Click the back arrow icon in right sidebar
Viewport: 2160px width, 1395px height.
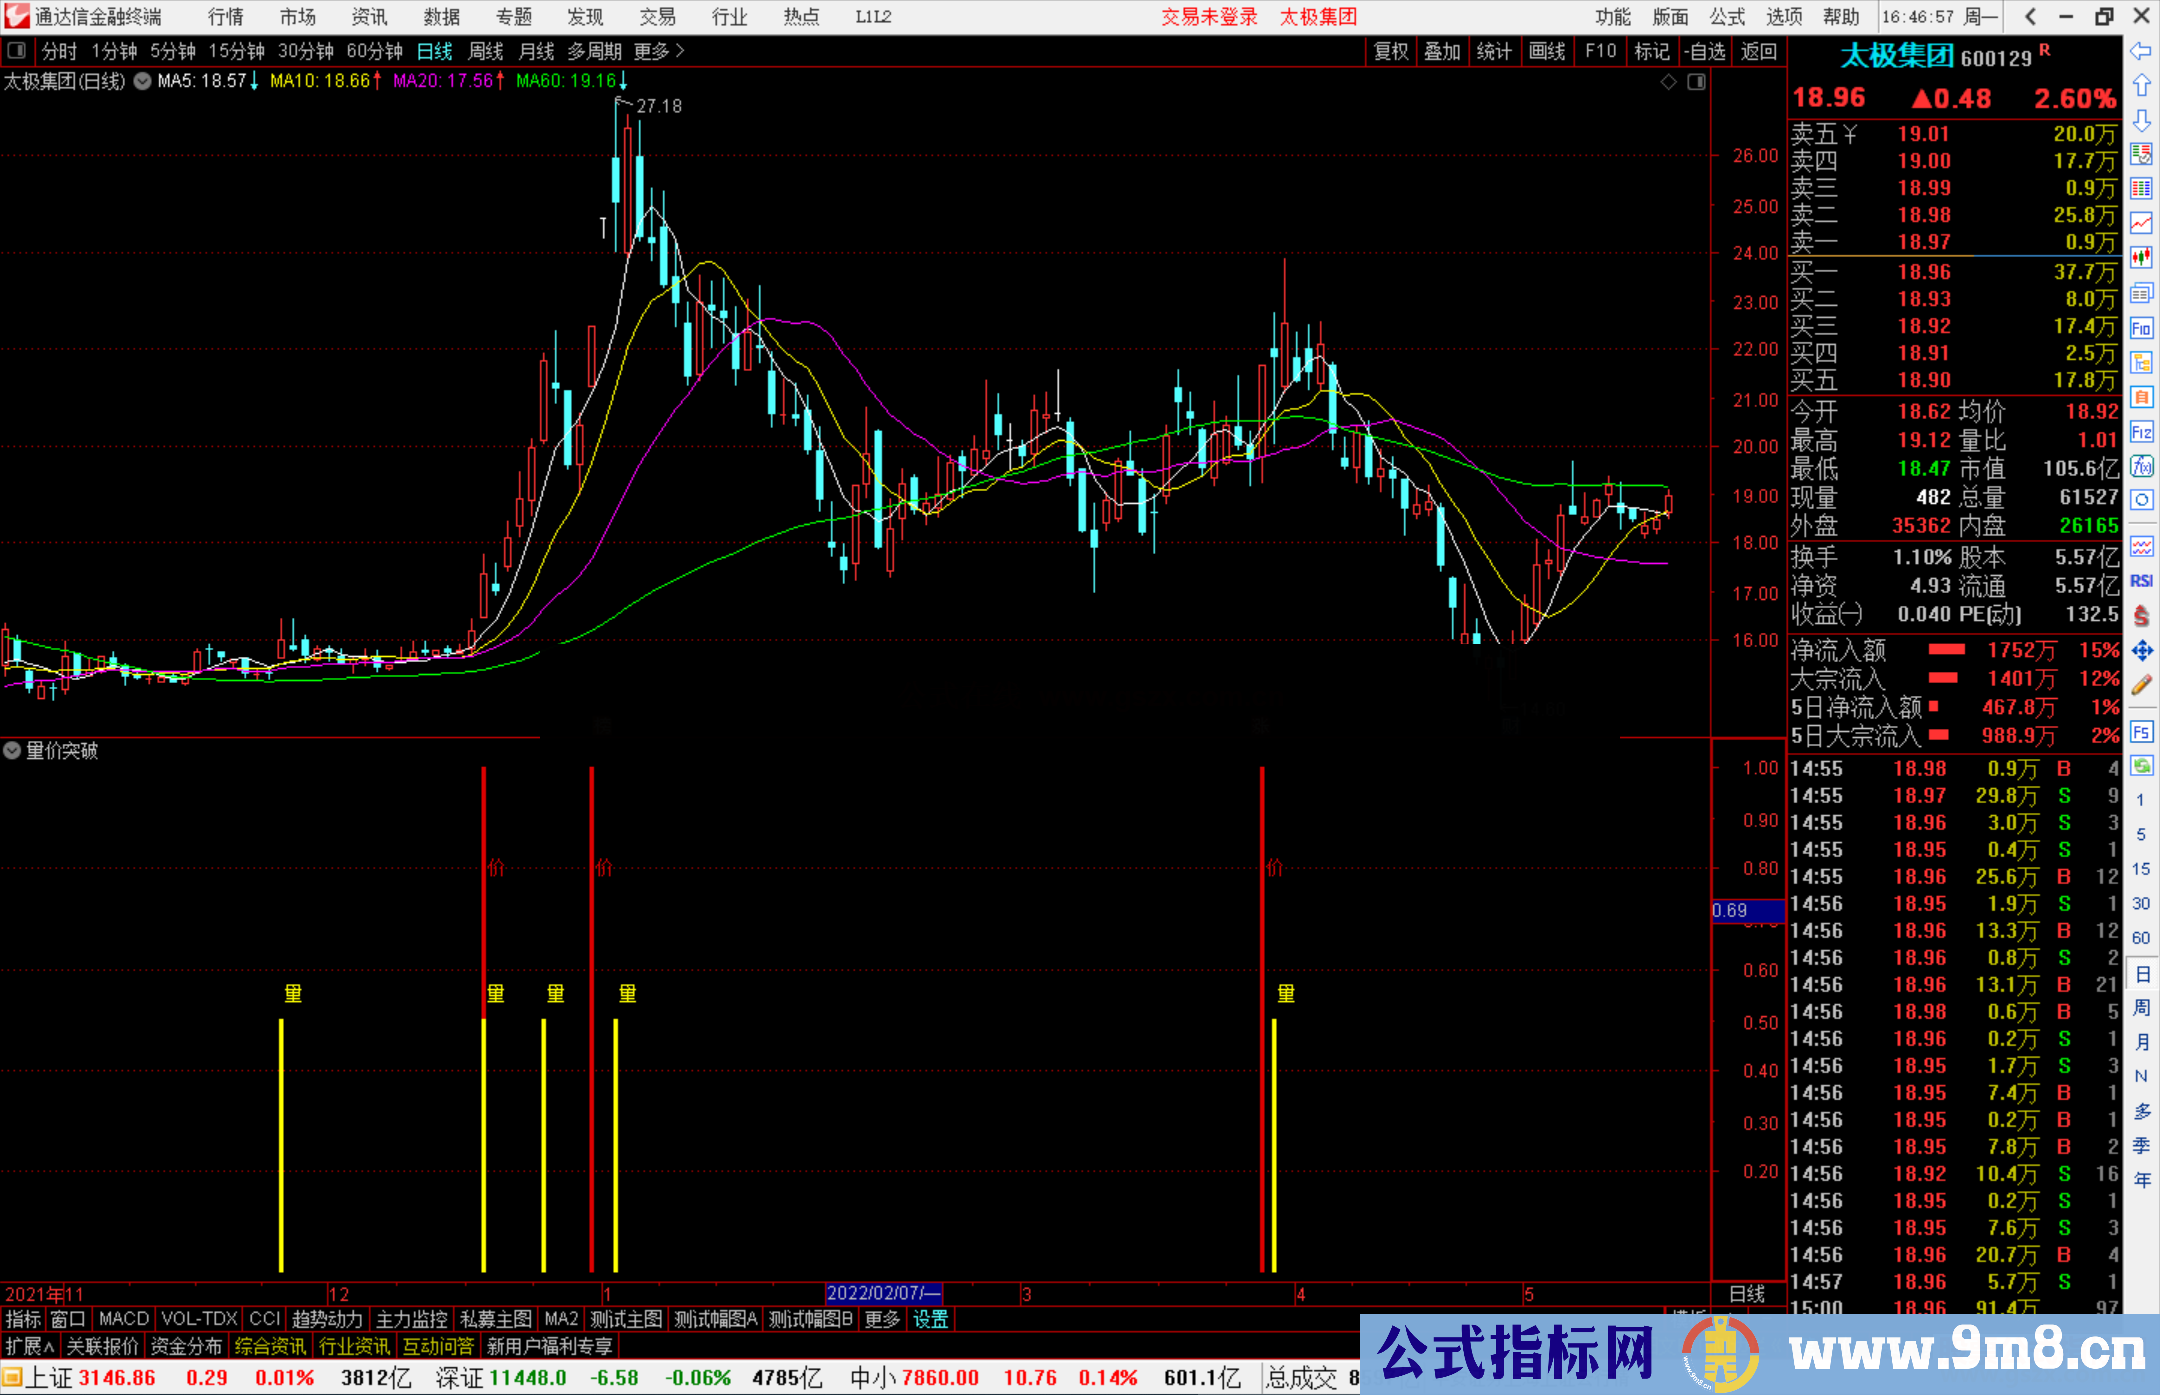2140,51
